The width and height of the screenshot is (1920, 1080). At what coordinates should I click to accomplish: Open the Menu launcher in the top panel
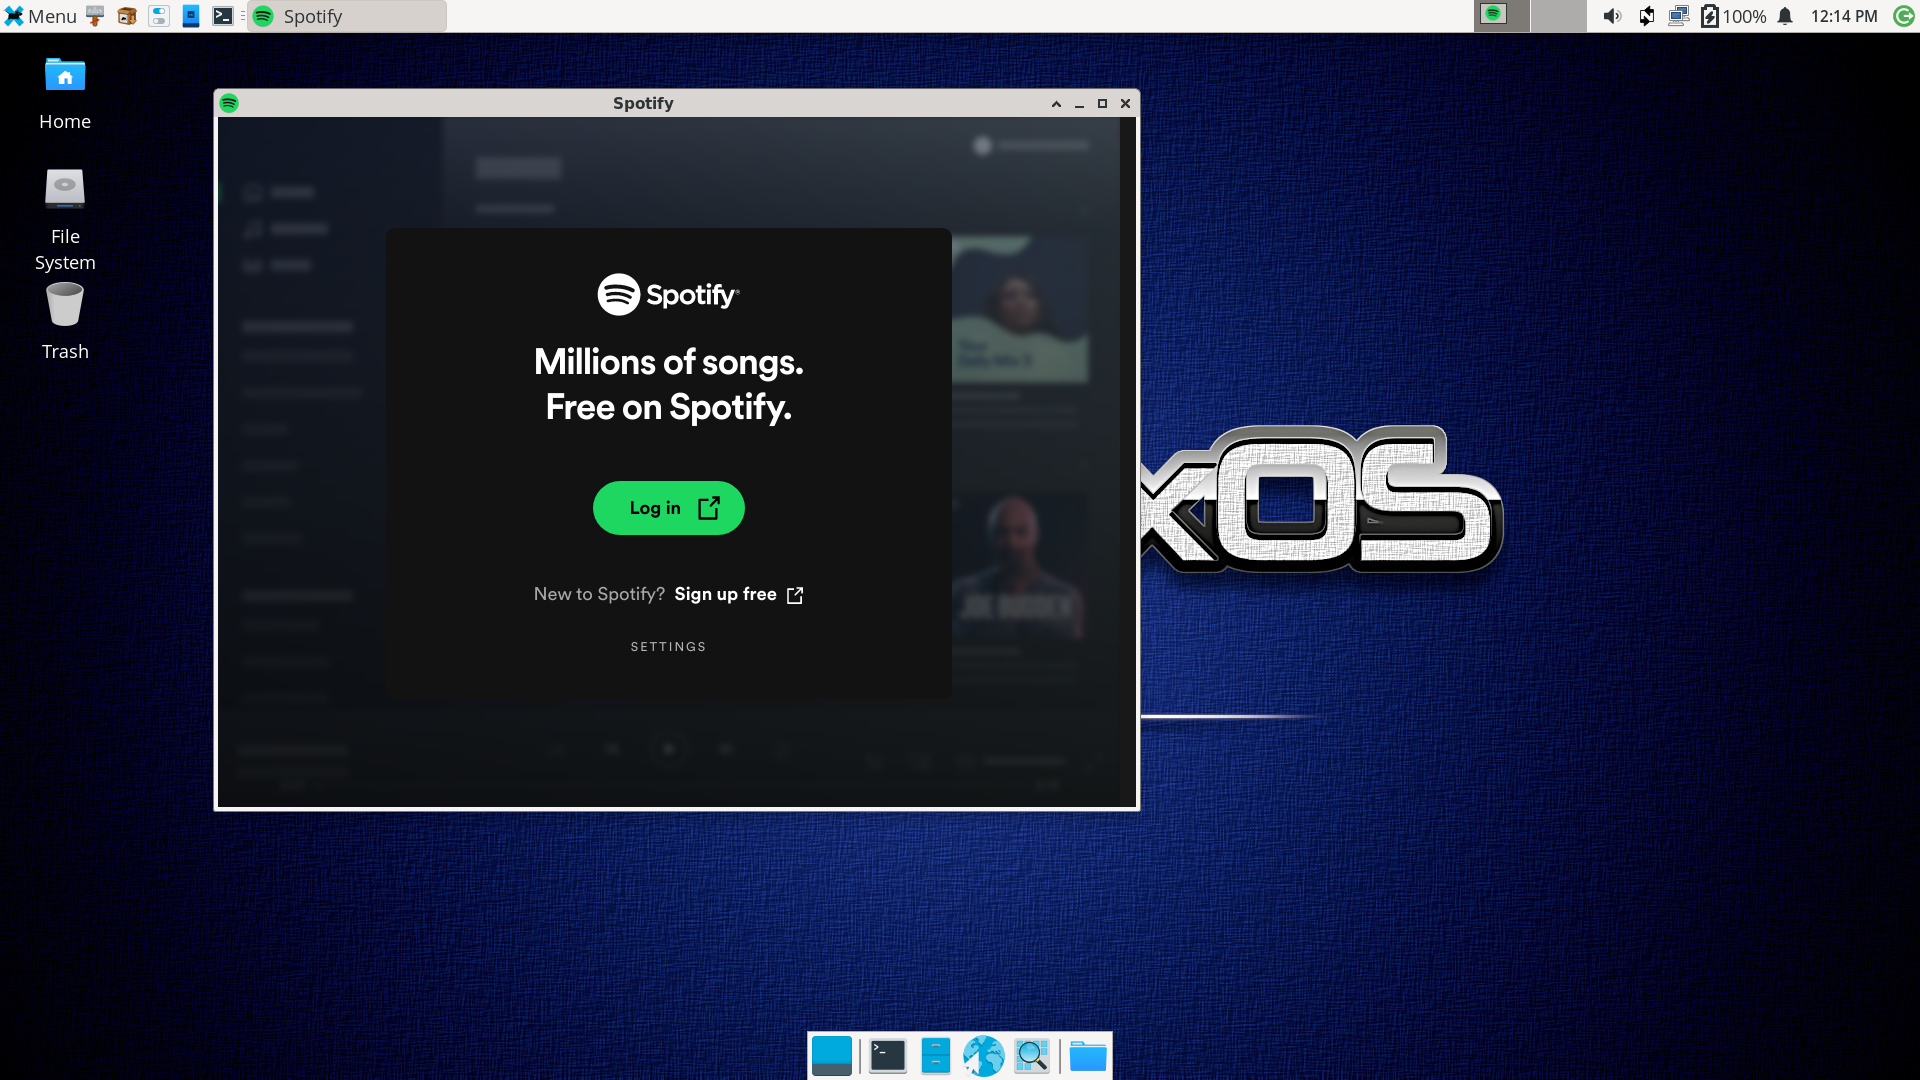pyautogui.click(x=40, y=16)
